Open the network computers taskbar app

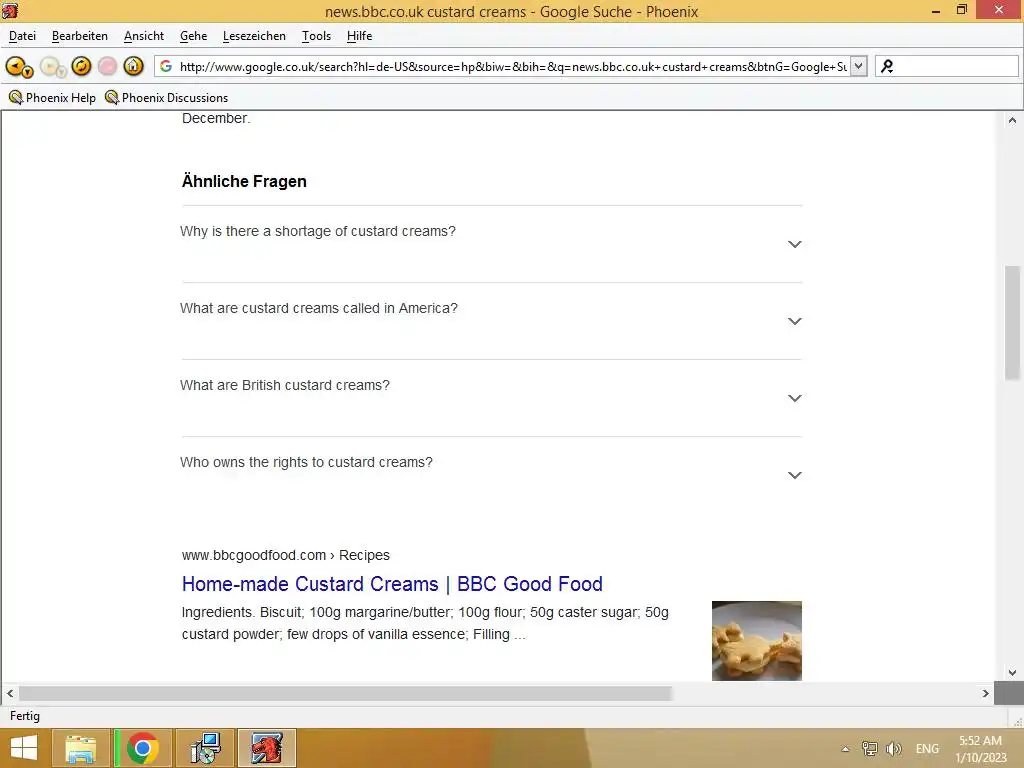point(205,748)
